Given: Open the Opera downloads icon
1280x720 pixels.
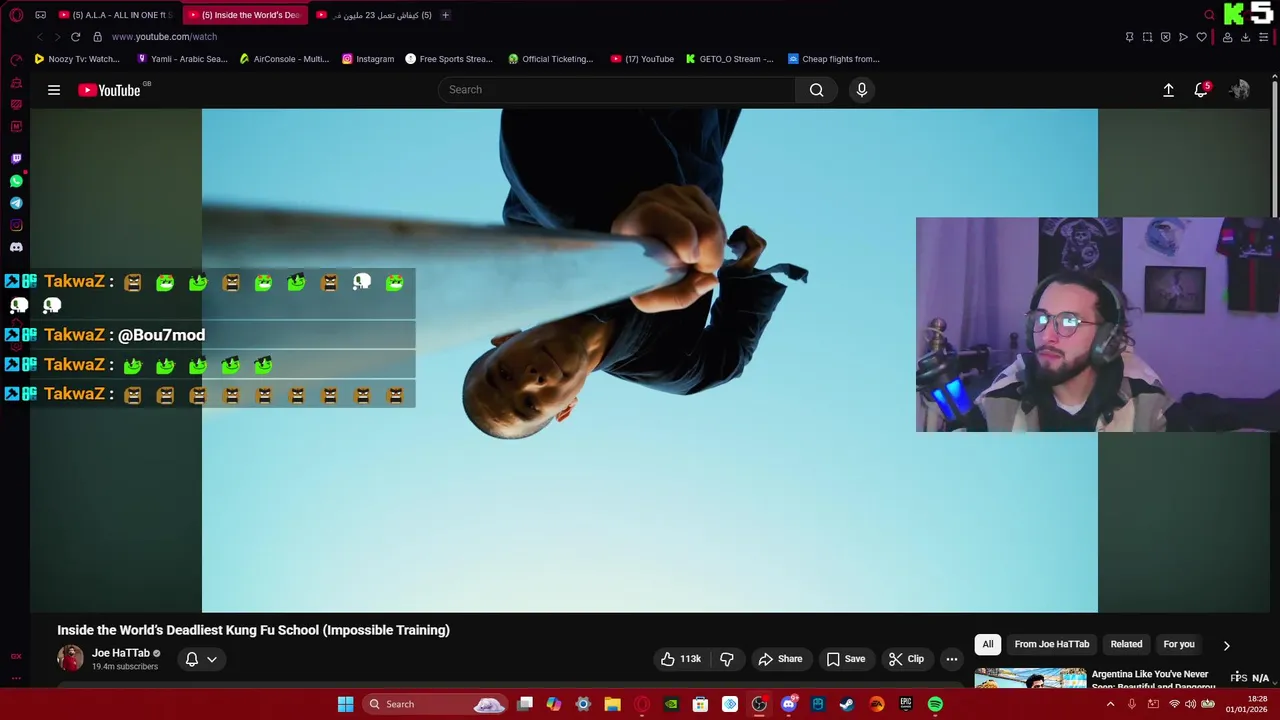Looking at the screenshot, I should pos(1245,37).
